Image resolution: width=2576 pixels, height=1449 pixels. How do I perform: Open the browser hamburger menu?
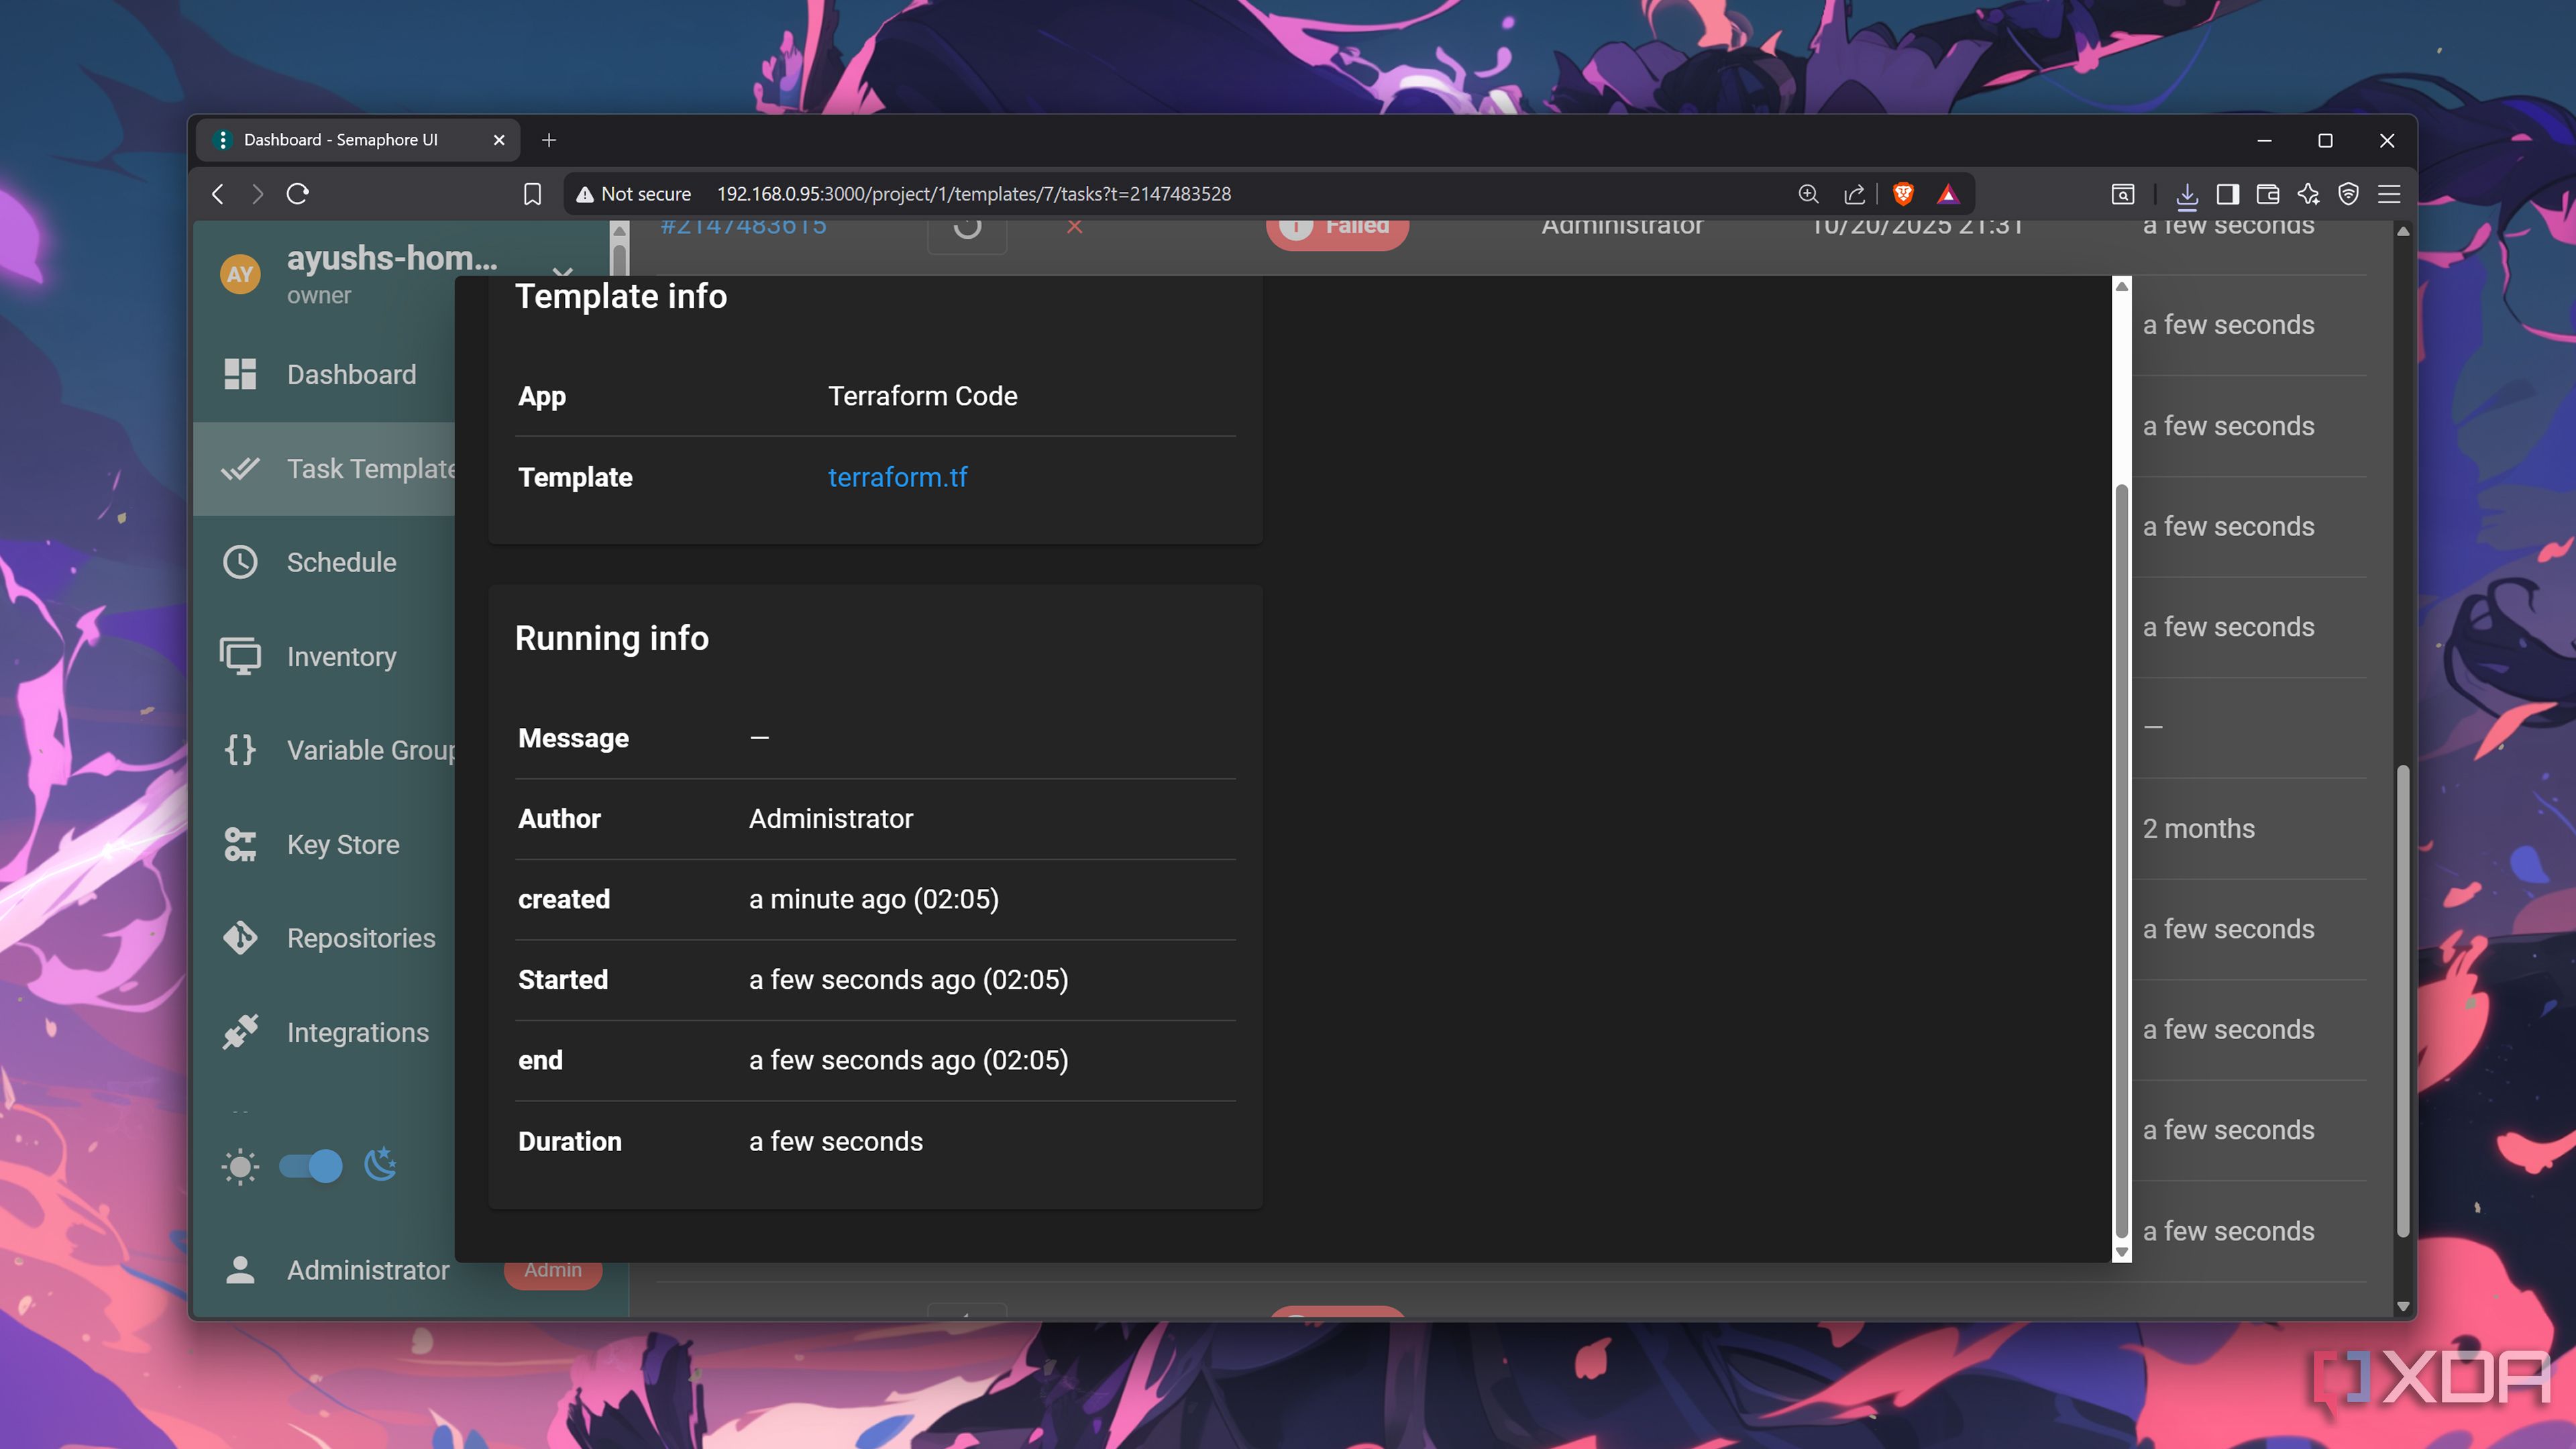[x=2389, y=194]
